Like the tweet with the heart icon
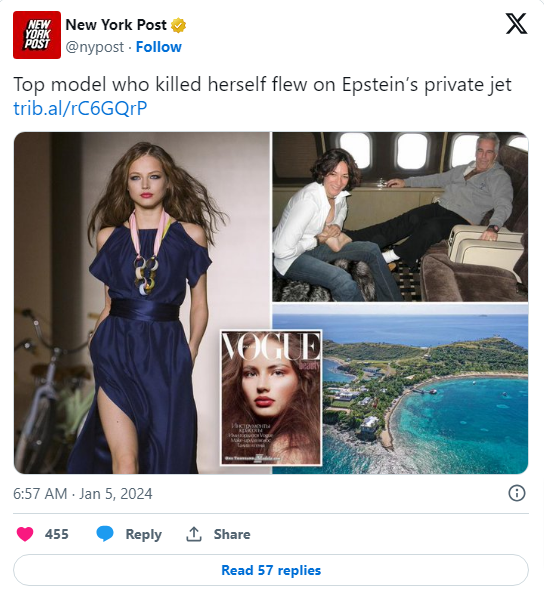The height and width of the screenshot is (595, 544). (25, 534)
